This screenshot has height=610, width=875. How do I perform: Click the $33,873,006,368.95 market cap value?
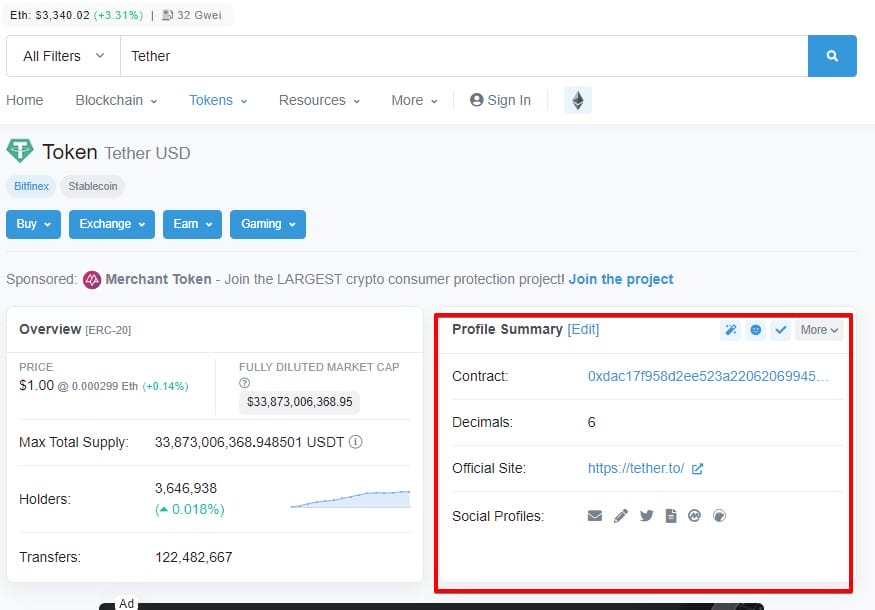pos(300,402)
